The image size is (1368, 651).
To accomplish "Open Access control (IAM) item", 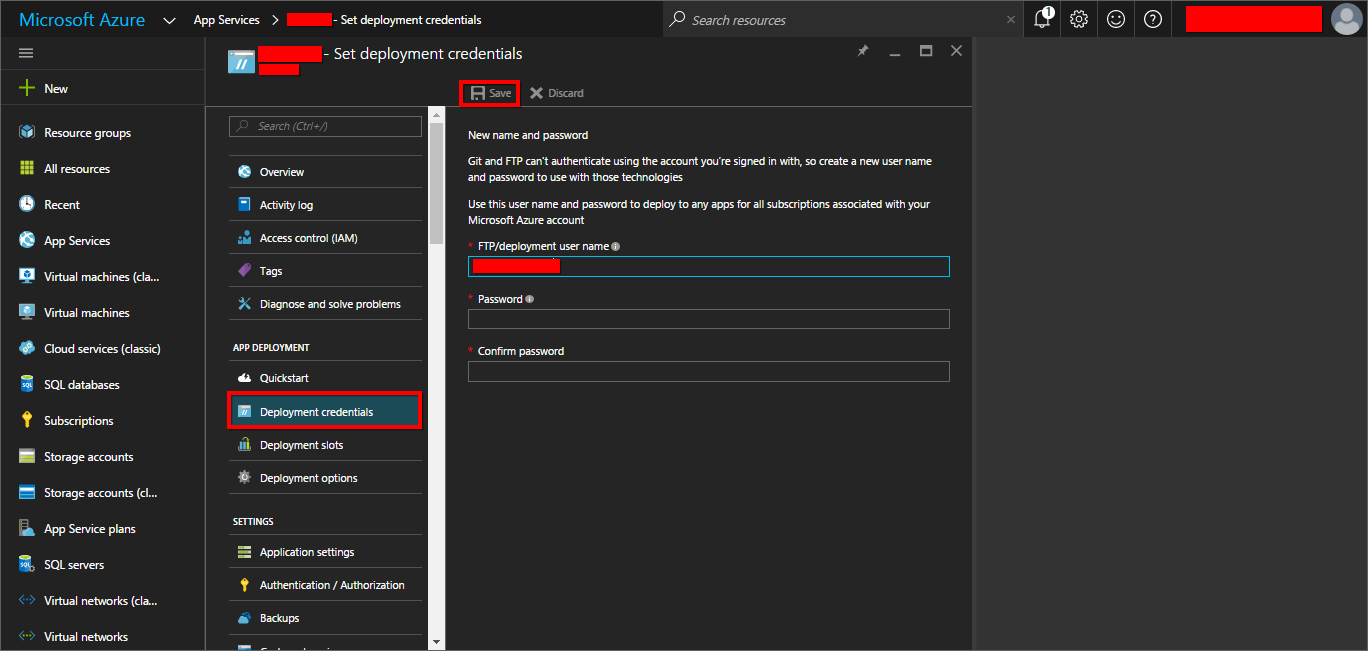I will click(x=325, y=238).
